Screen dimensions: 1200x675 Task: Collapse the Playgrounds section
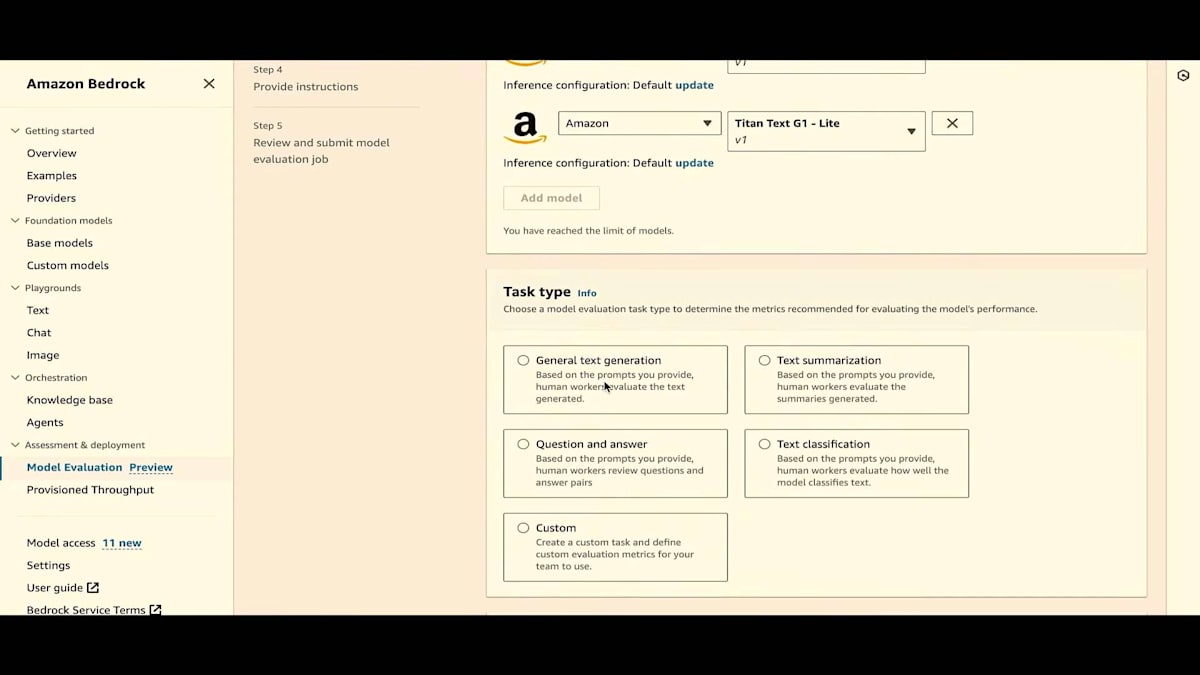[15, 288]
